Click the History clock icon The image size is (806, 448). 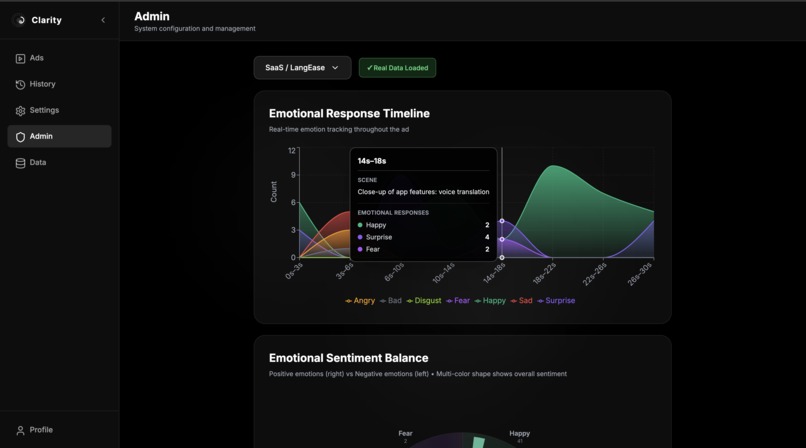point(20,85)
